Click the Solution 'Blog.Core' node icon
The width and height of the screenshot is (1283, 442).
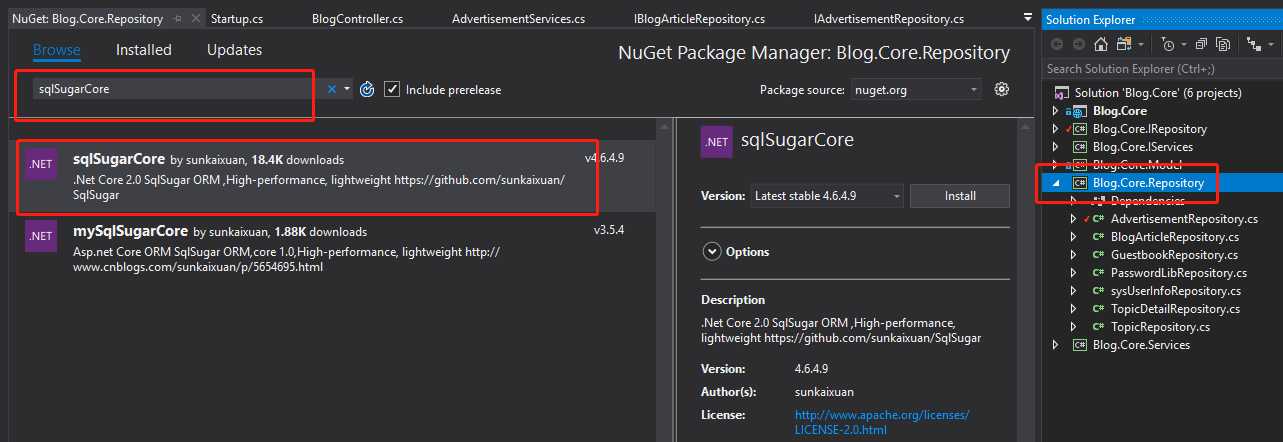[x=1062, y=93]
